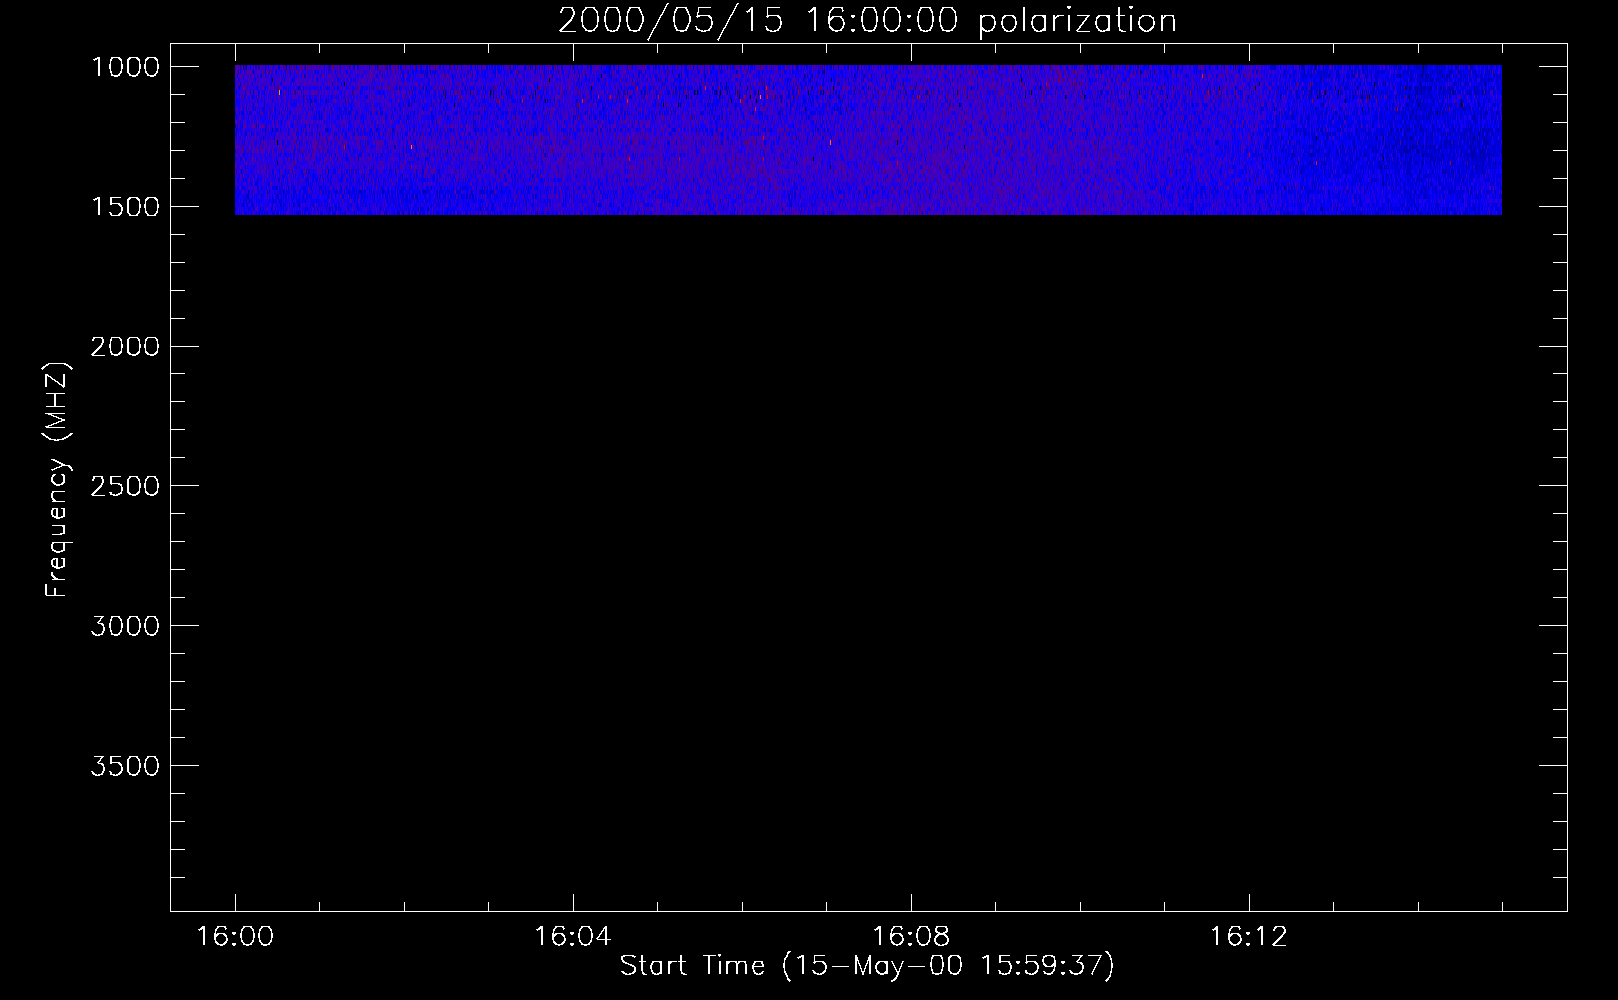Select the 2000 frequency tick label
The height and width of the screenshot is (1000, 1618).
[125, 347]
